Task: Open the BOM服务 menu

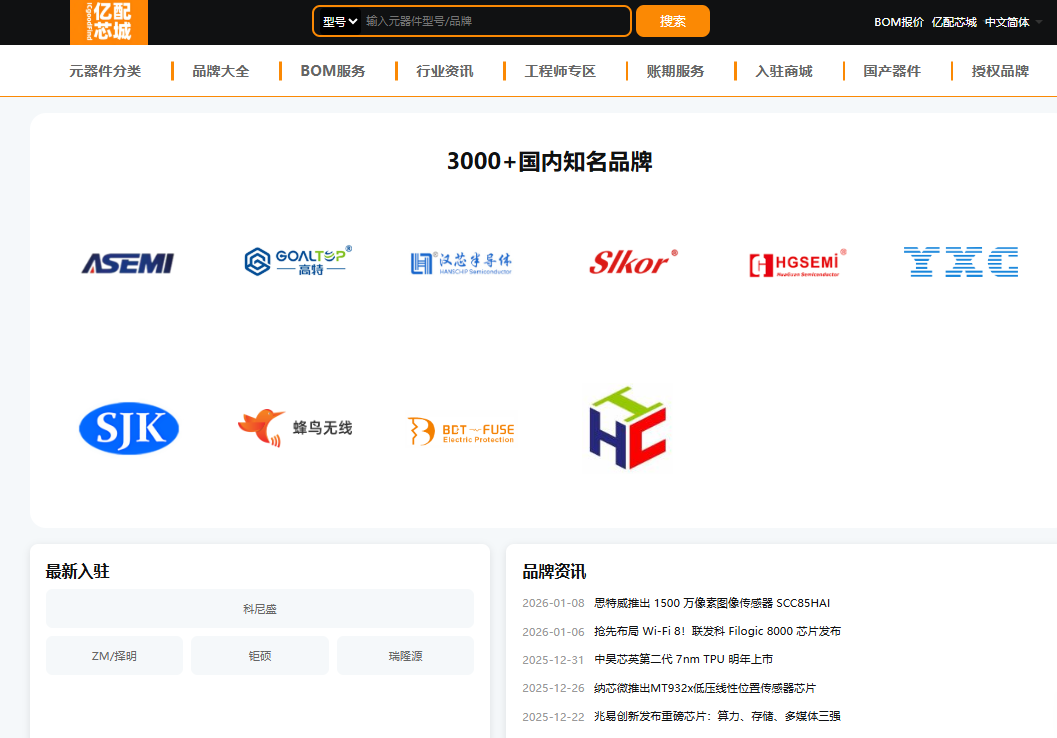Action: click(332, 71)
